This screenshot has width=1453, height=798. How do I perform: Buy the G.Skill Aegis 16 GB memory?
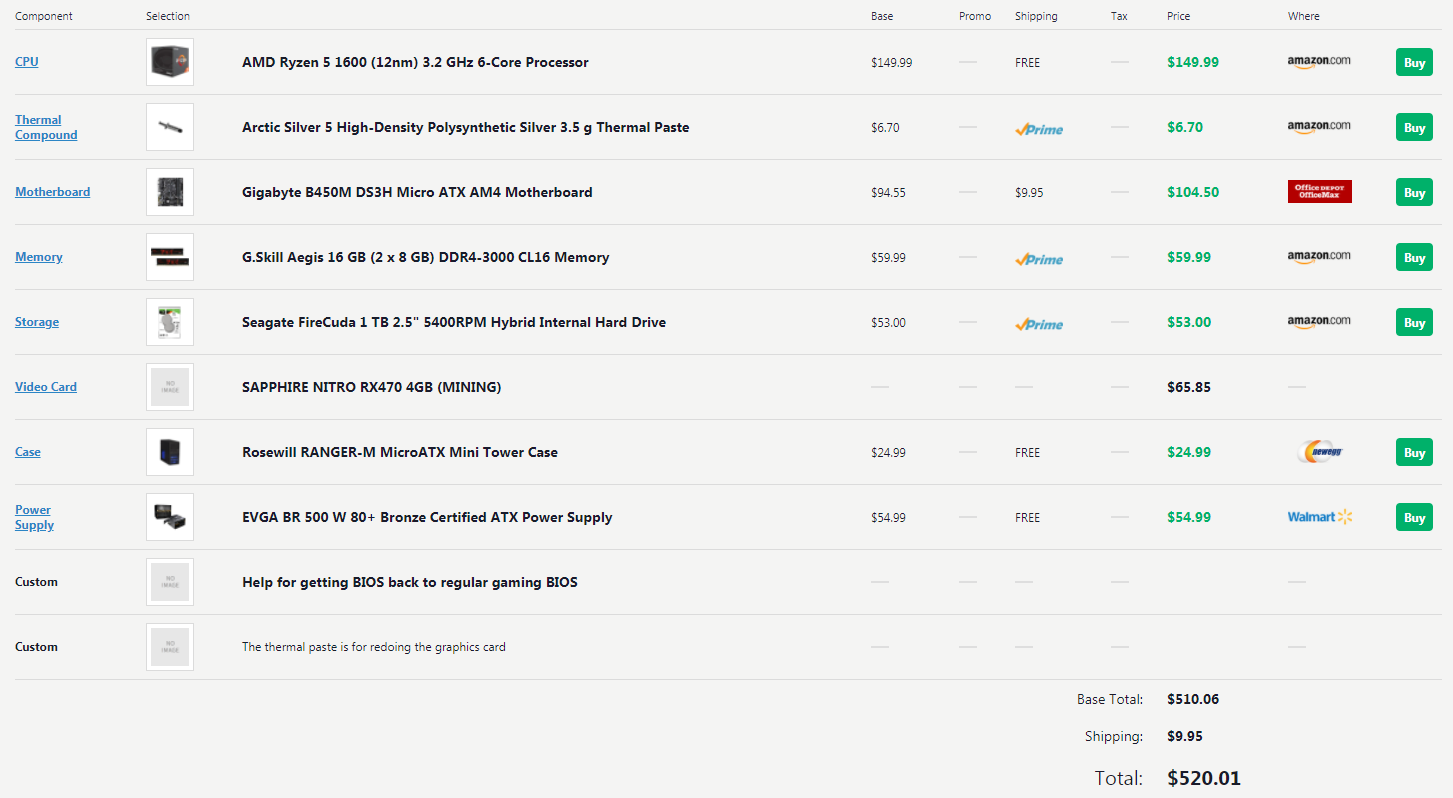1414,257
